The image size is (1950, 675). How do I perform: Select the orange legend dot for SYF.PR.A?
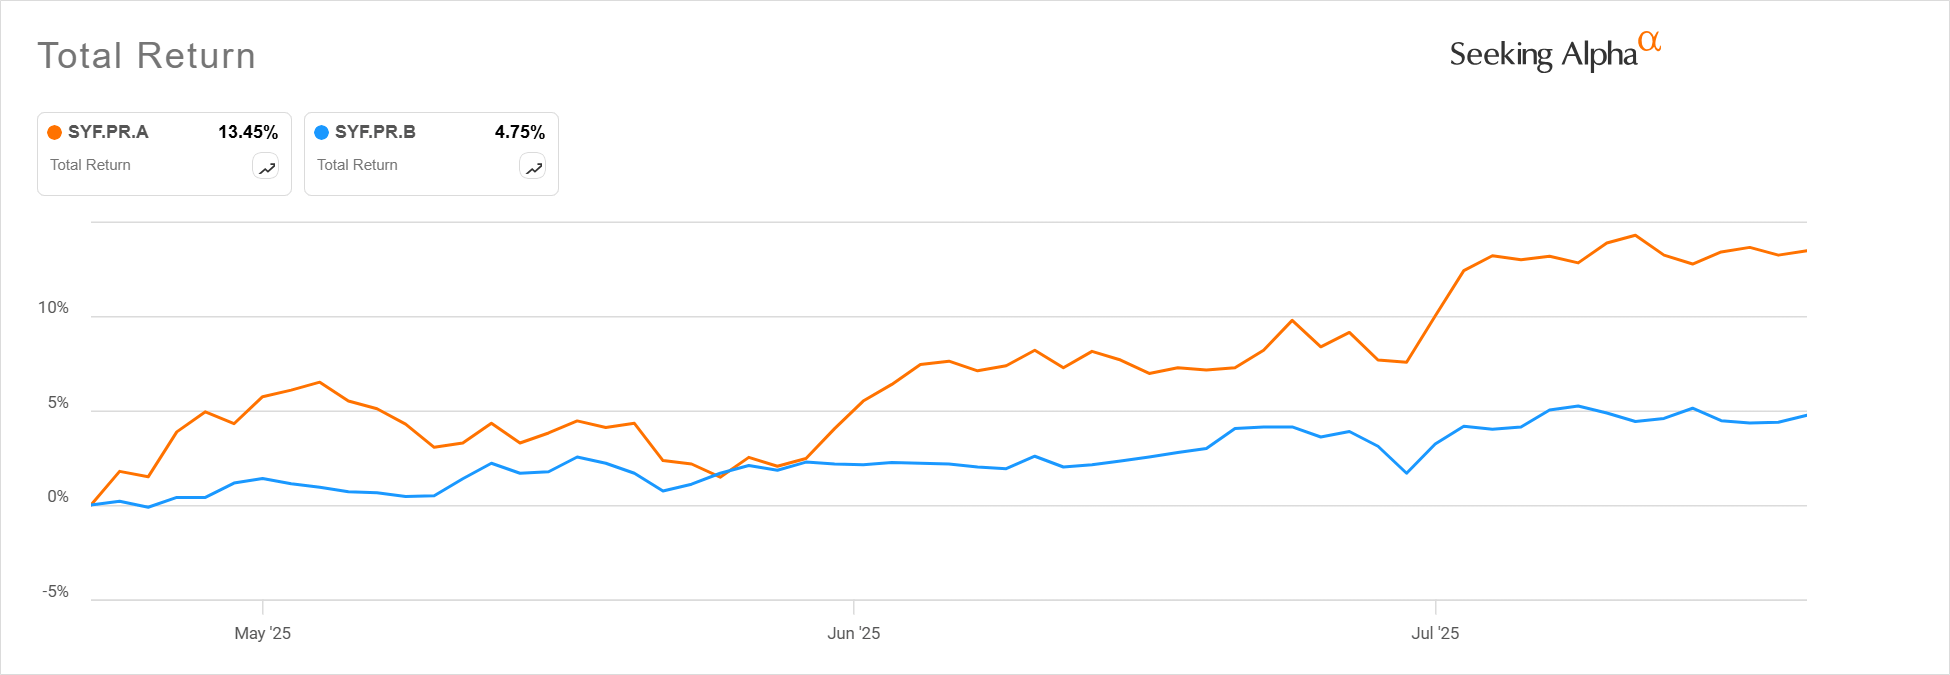click(53, 130)
